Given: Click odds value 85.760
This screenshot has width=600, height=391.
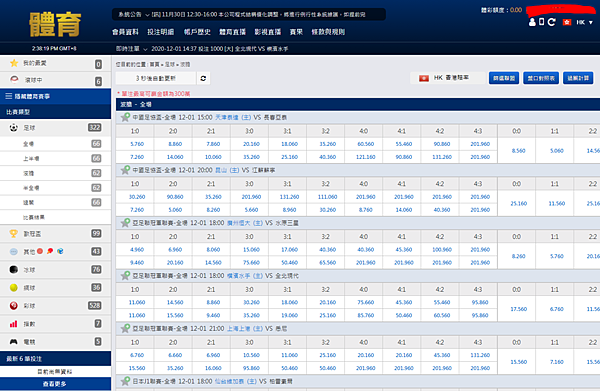Looking at the screenshot, I should pos(365,316).
